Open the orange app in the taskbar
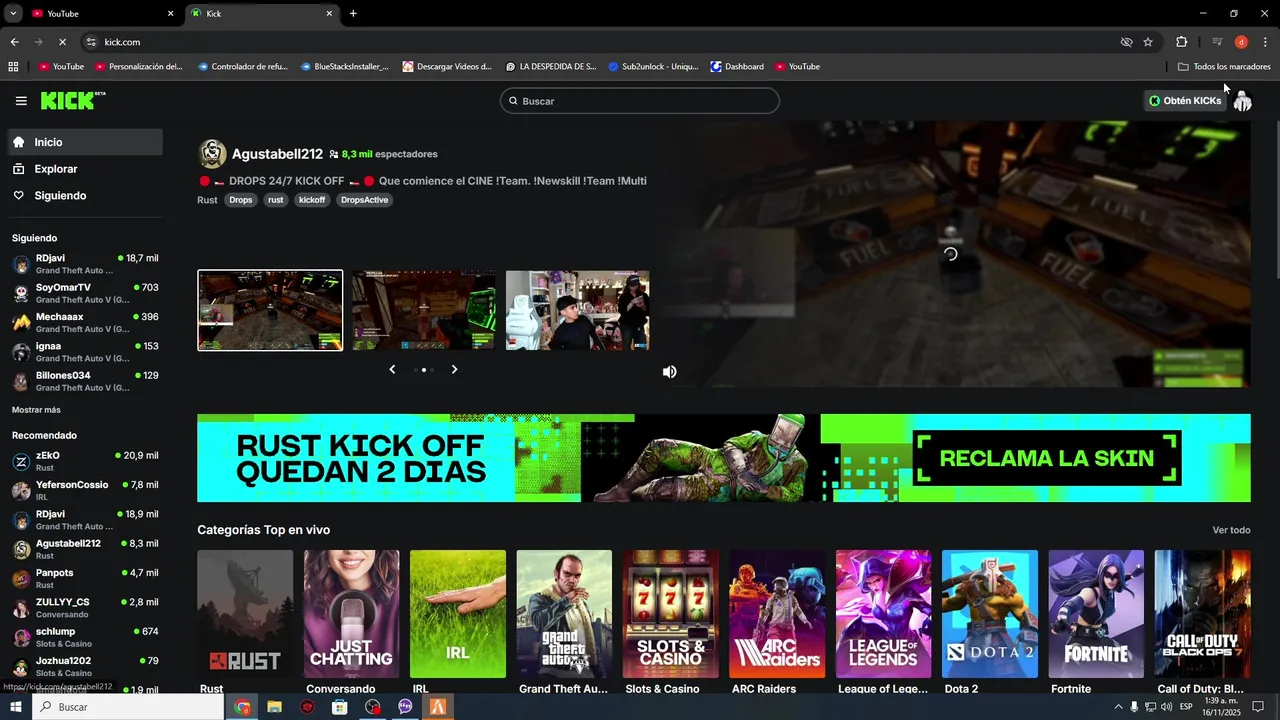Image resolution: width=1280 pixels, height=720 pixels. coord(437,707)
